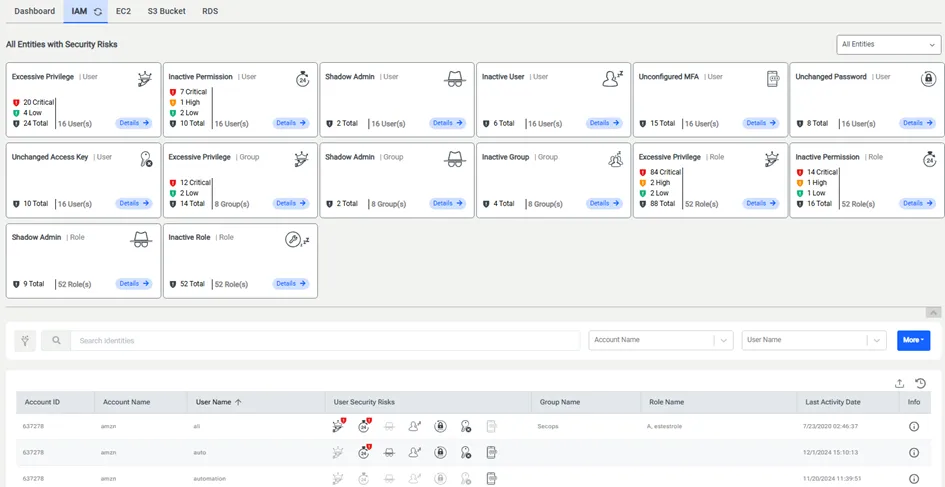The width and height of the screenshot is (945, 487).
Task: Click group name Secops in ali row
Action: (548, 426)
